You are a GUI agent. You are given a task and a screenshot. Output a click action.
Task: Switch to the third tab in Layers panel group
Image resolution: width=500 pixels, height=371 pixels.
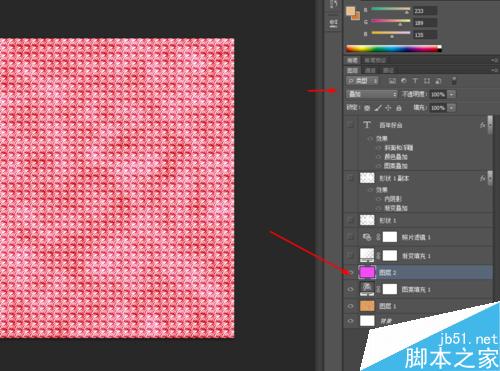pos(388,70)
